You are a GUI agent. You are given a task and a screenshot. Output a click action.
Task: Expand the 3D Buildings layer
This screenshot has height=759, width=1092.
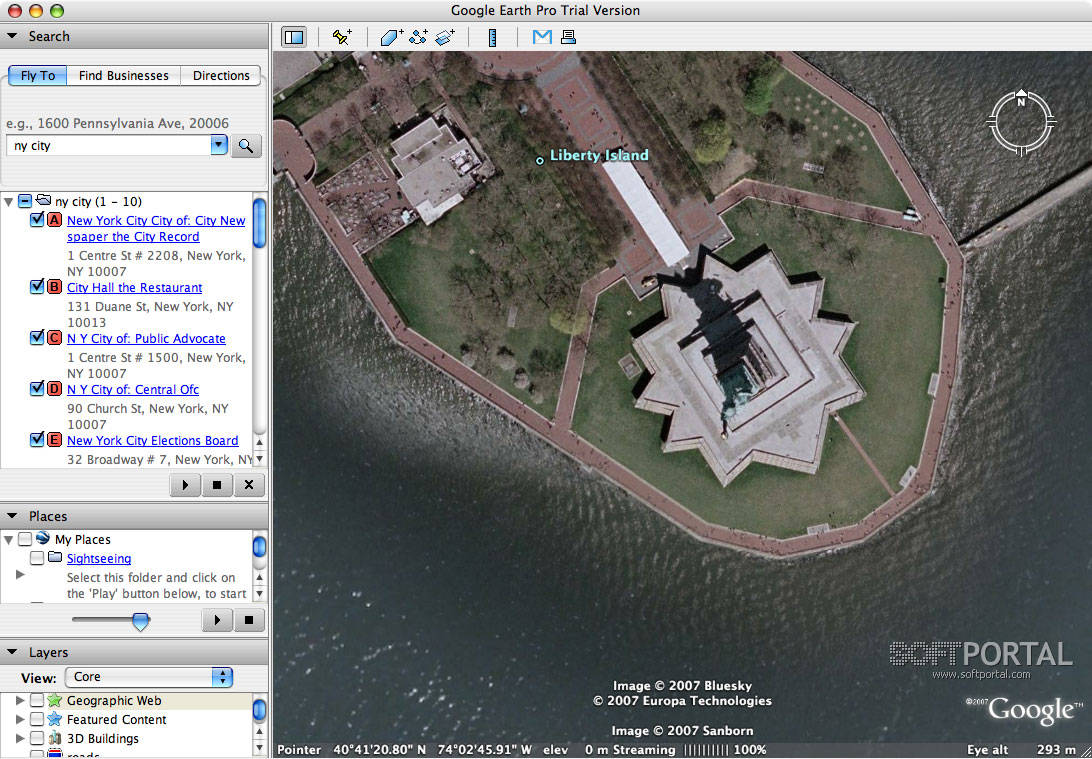(x=20, y=738)
